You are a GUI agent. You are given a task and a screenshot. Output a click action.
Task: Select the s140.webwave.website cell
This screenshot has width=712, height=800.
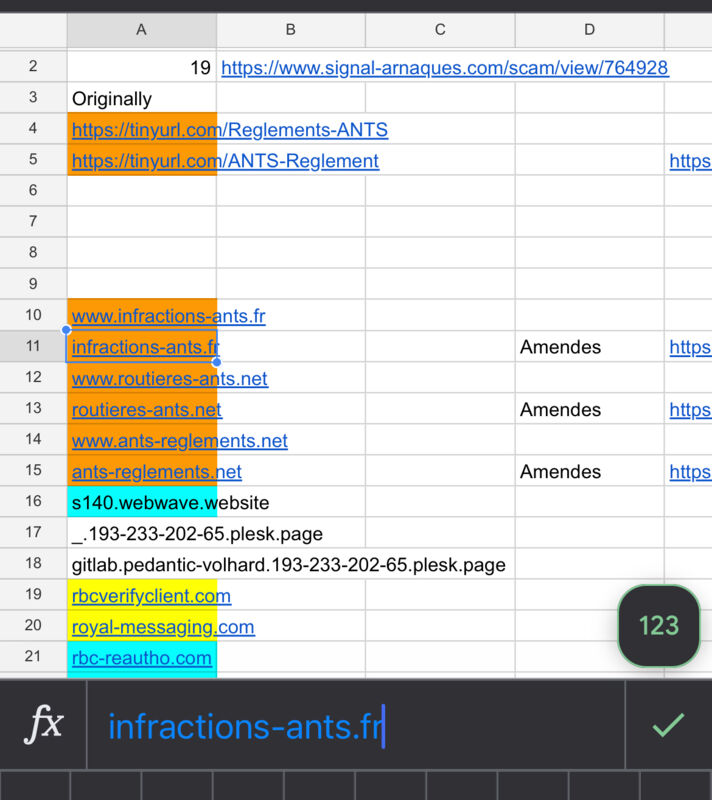point(142,502)
